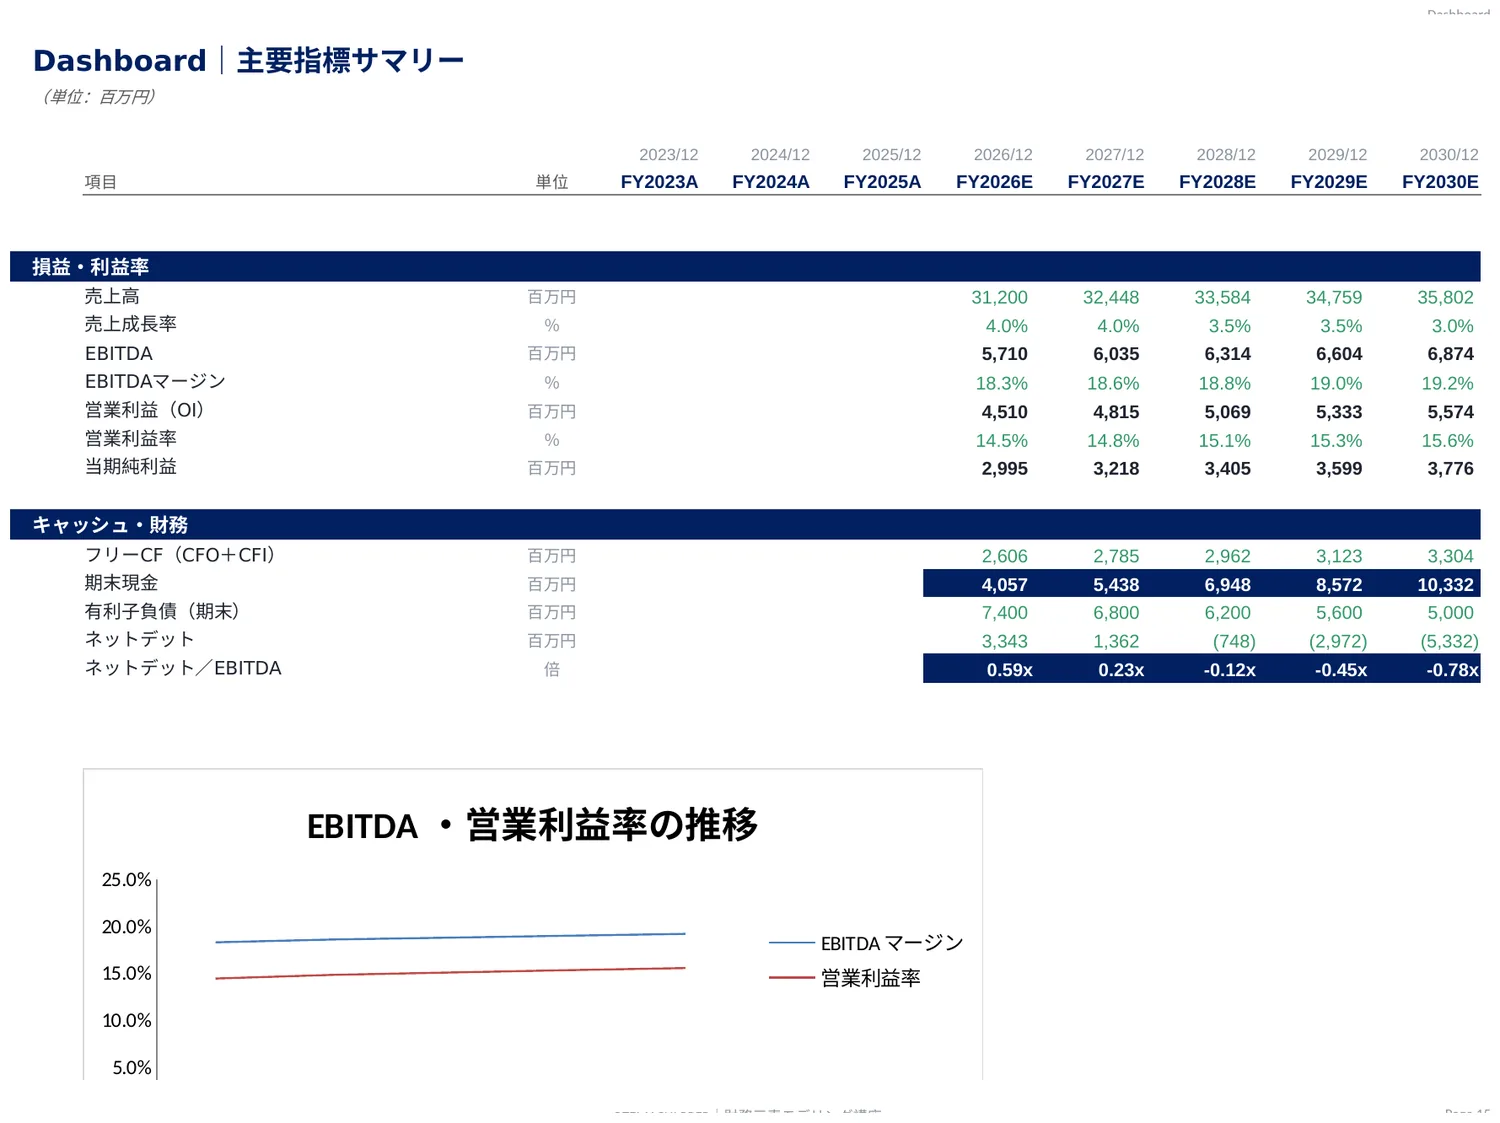Select the FY2029E column header
The image size is (1500, 1123).
point(1329,182)
